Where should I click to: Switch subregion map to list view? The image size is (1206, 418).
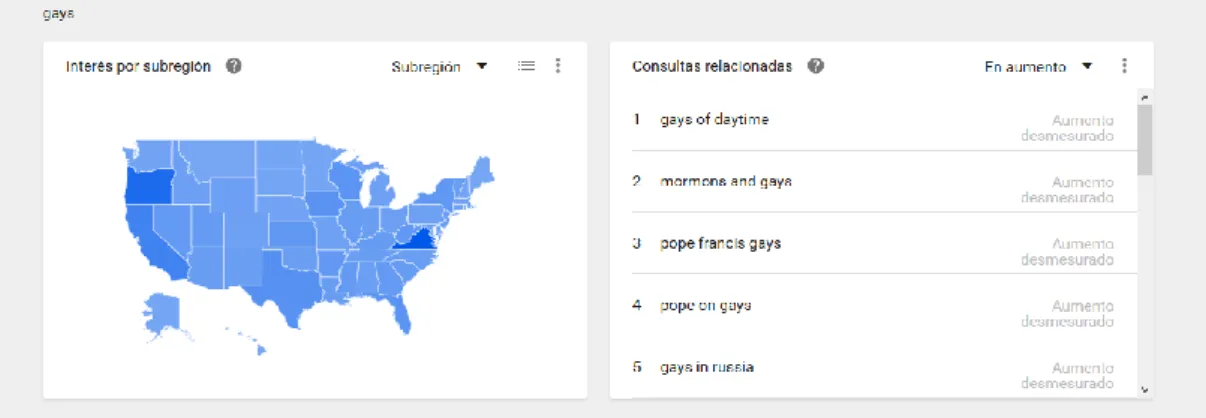(526, 66)
